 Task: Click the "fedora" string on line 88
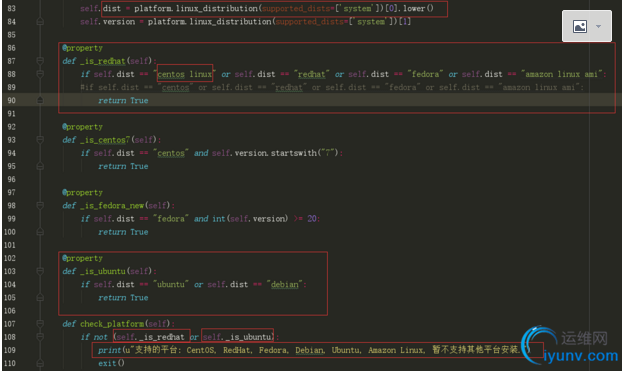pyautogui.click(x=425, y=74)
